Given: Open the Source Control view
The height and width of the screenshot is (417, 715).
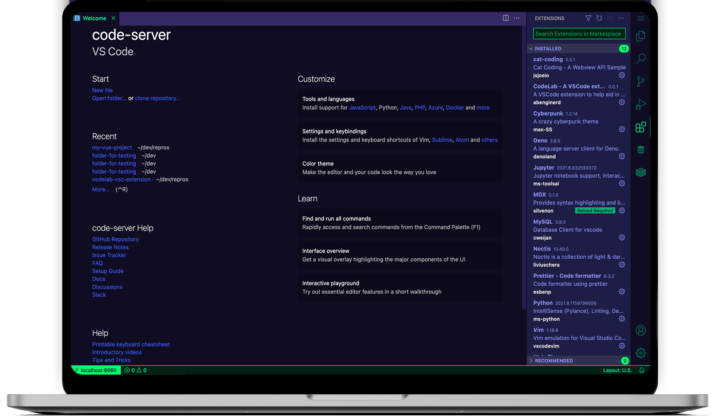Looking at the screenshot, I should coord(641,82).
